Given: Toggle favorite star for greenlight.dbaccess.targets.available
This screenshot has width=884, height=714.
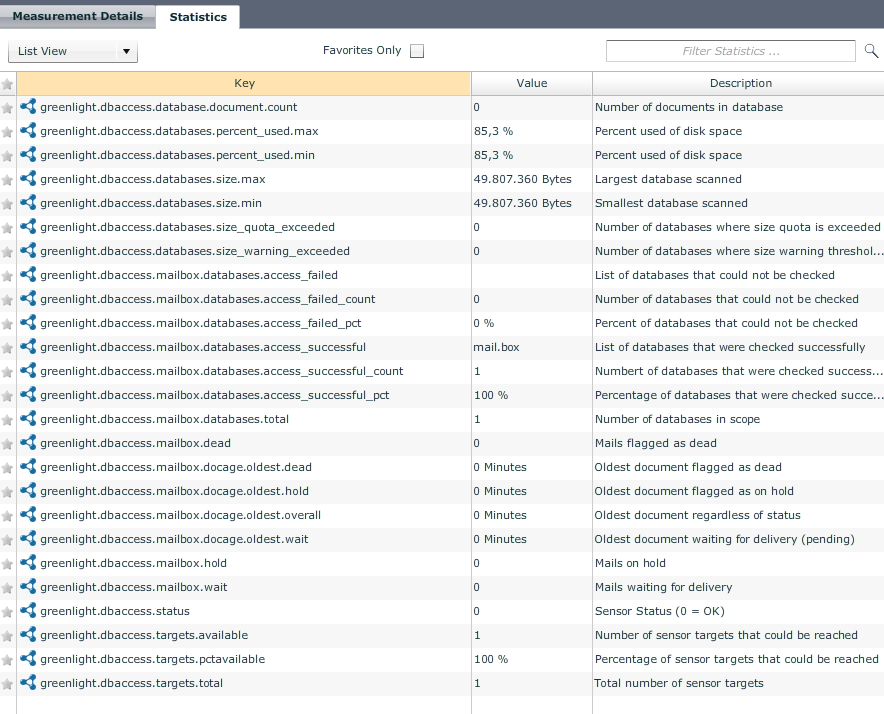Looking at the screenshot, I should (8, 635).
